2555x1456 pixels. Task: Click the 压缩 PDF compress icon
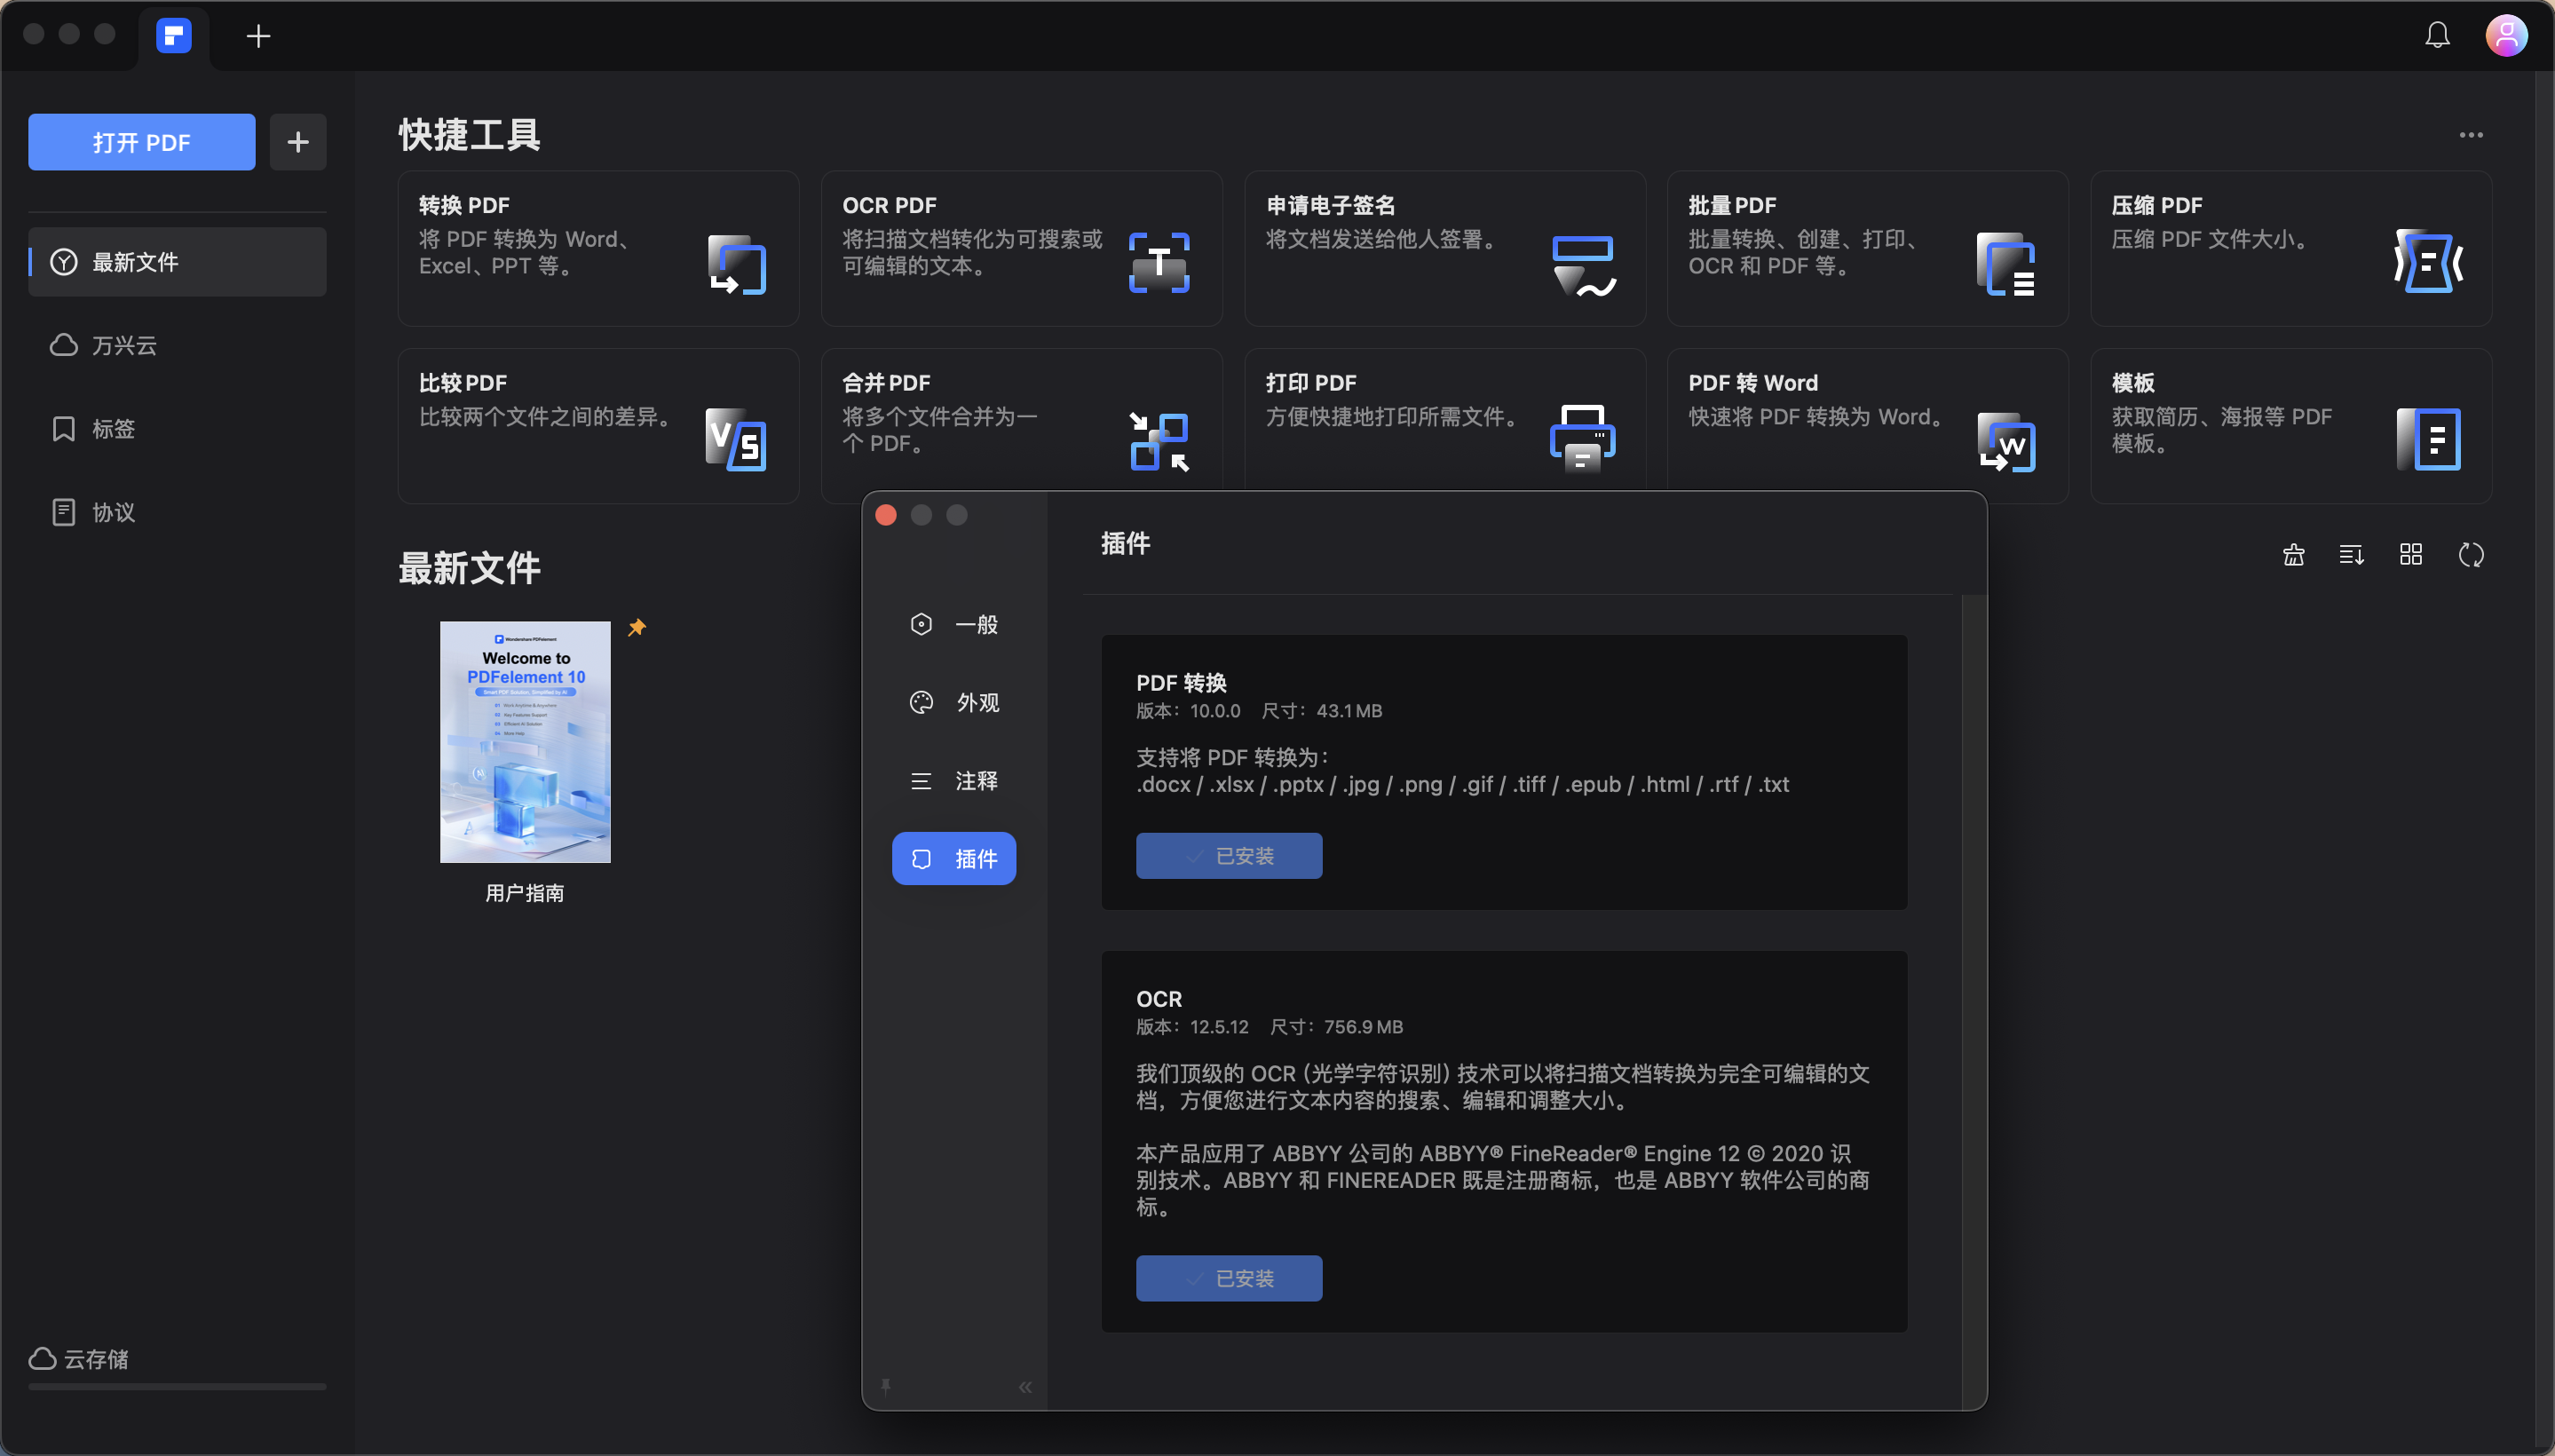point(2428,261)
